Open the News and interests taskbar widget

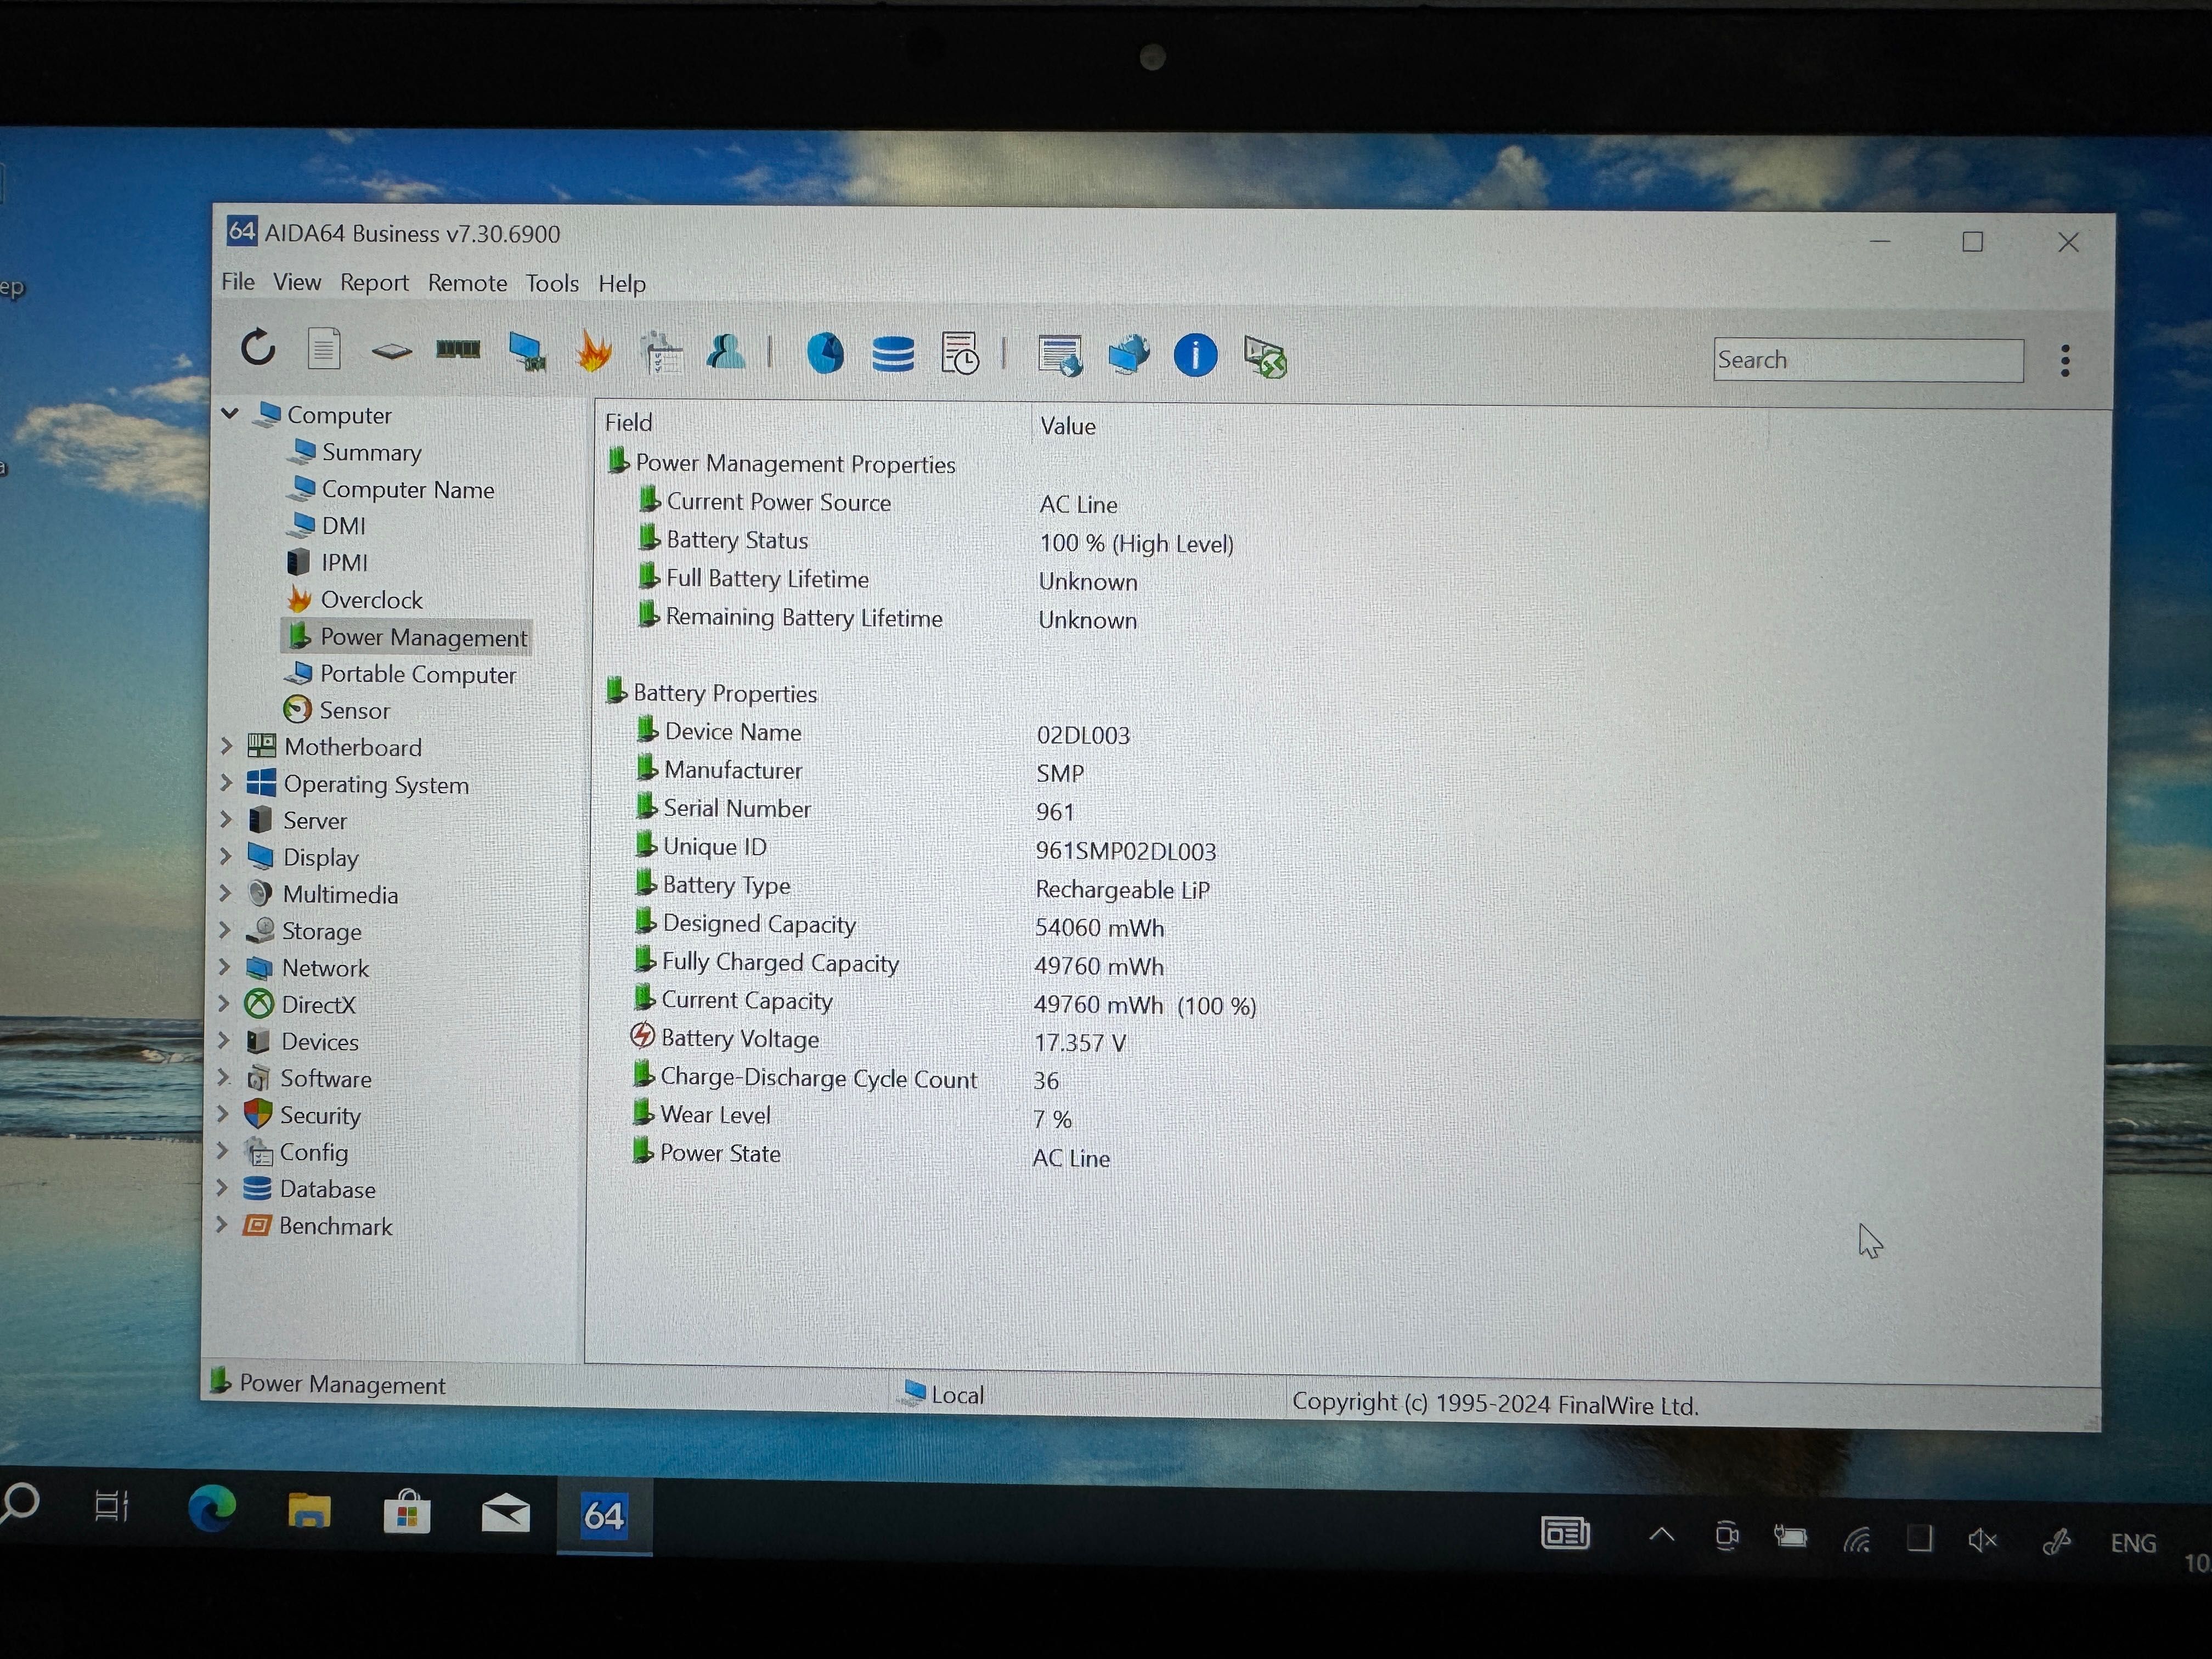point(1565,1532)
